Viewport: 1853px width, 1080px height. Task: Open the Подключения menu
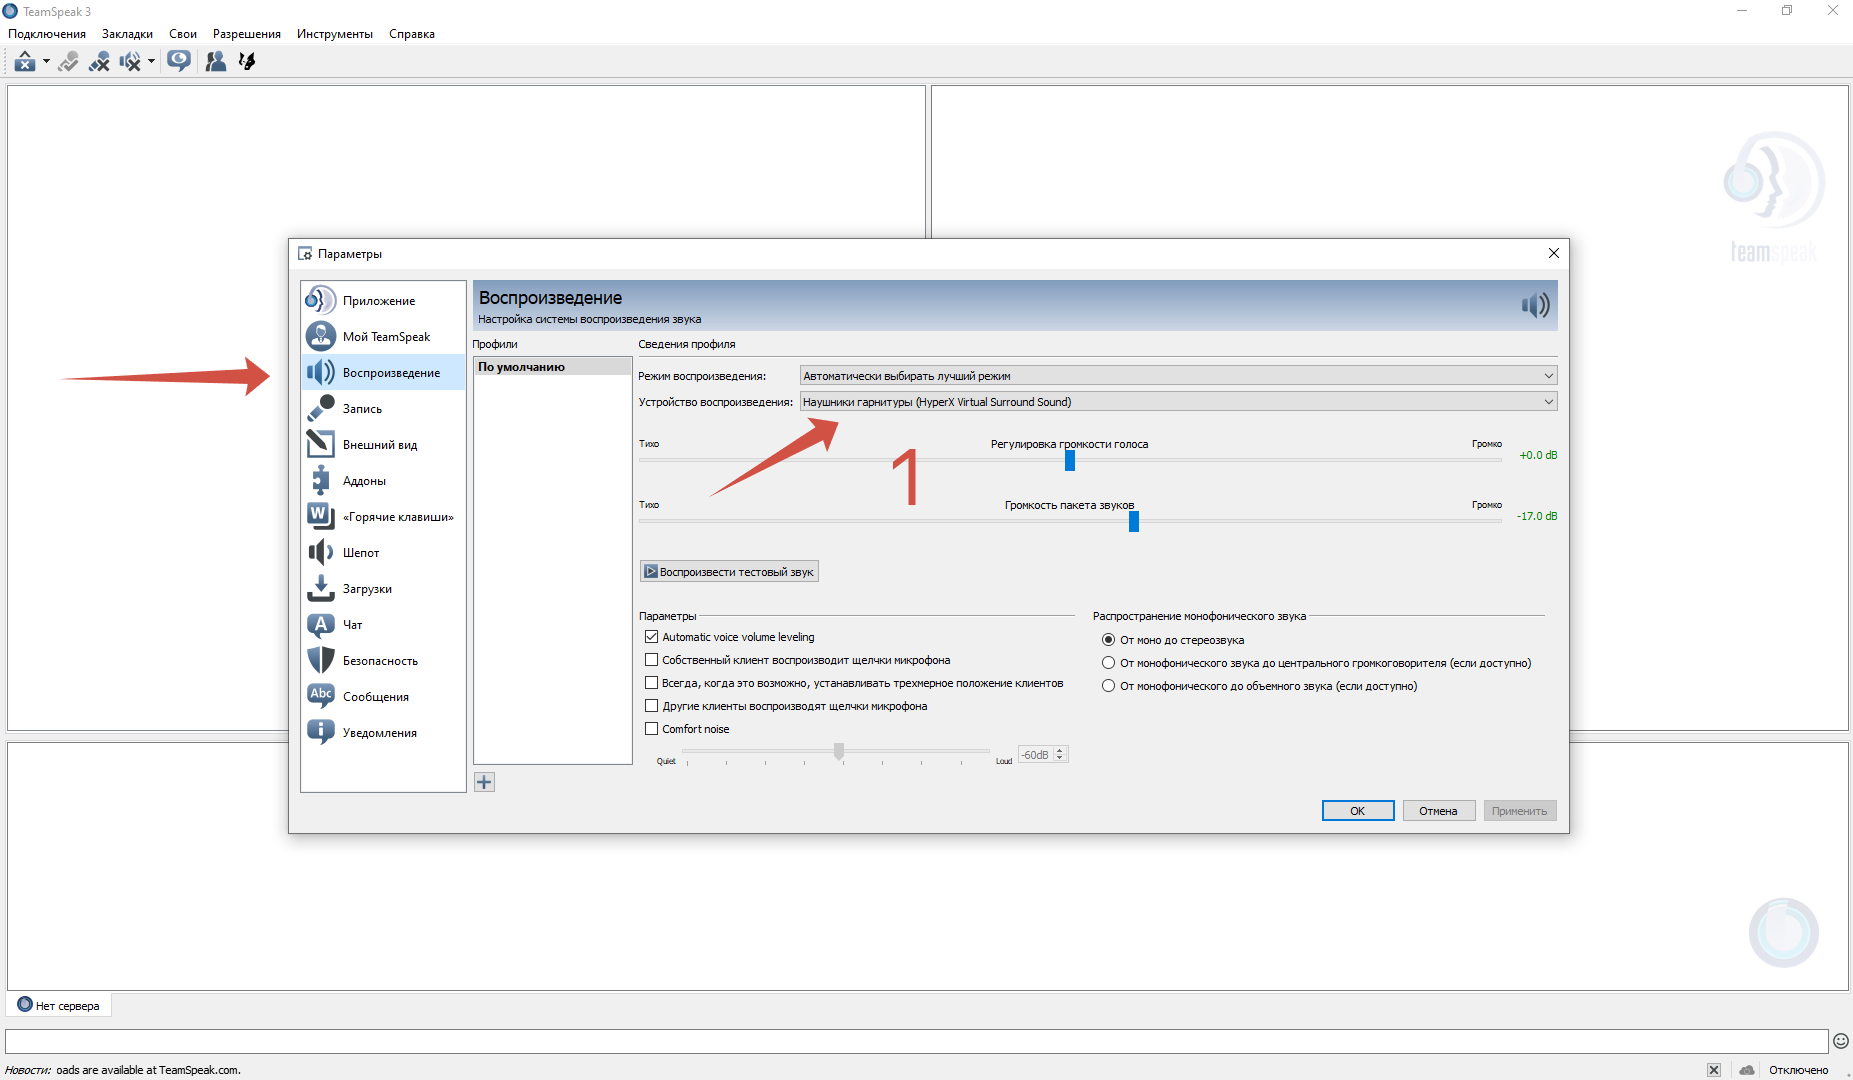(x=47, y=34)
